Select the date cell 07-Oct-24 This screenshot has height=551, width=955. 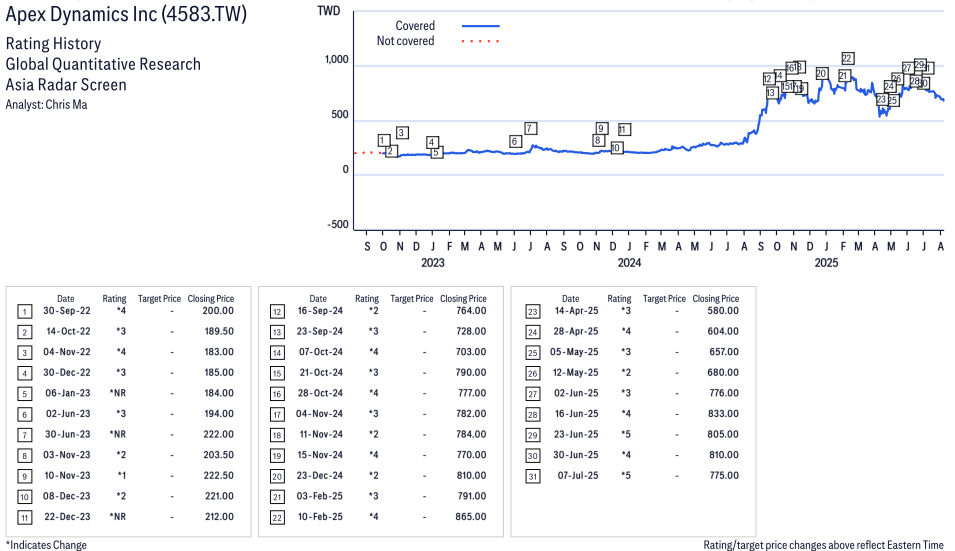pyautogui.click(x=320, y=352)
